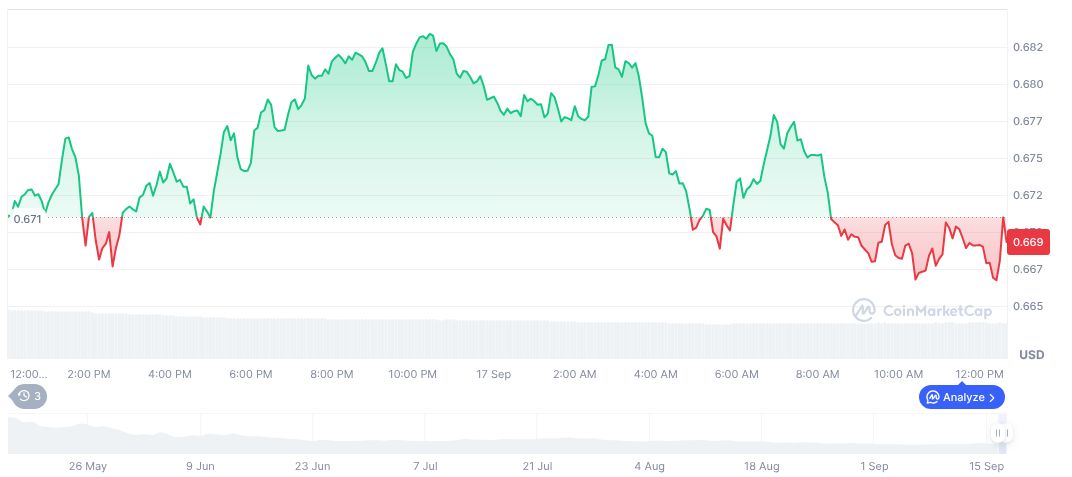Click the 0.671 opening price label
Image resolution: width=1072 pixels, height=477 pixels.
click(x=28, y=219)
